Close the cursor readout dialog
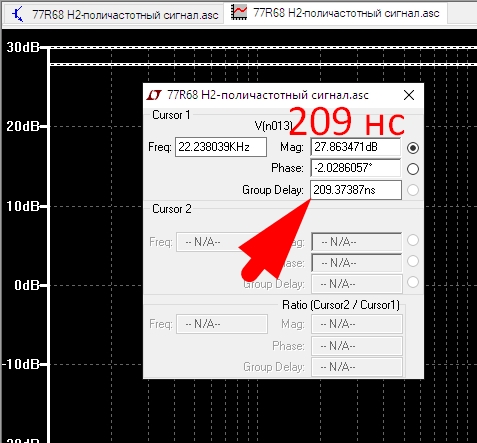Image resolution: width=477 pixels, height=443 pixels. tap(409, 95)
